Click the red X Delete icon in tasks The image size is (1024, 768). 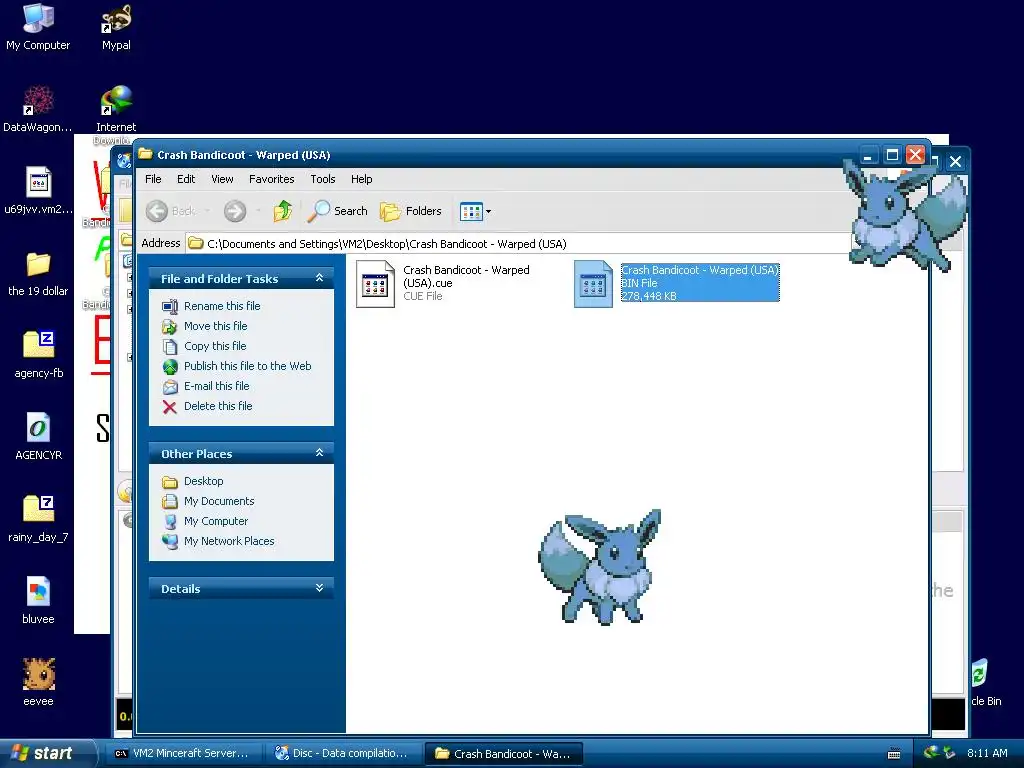(x=170, y=407)
